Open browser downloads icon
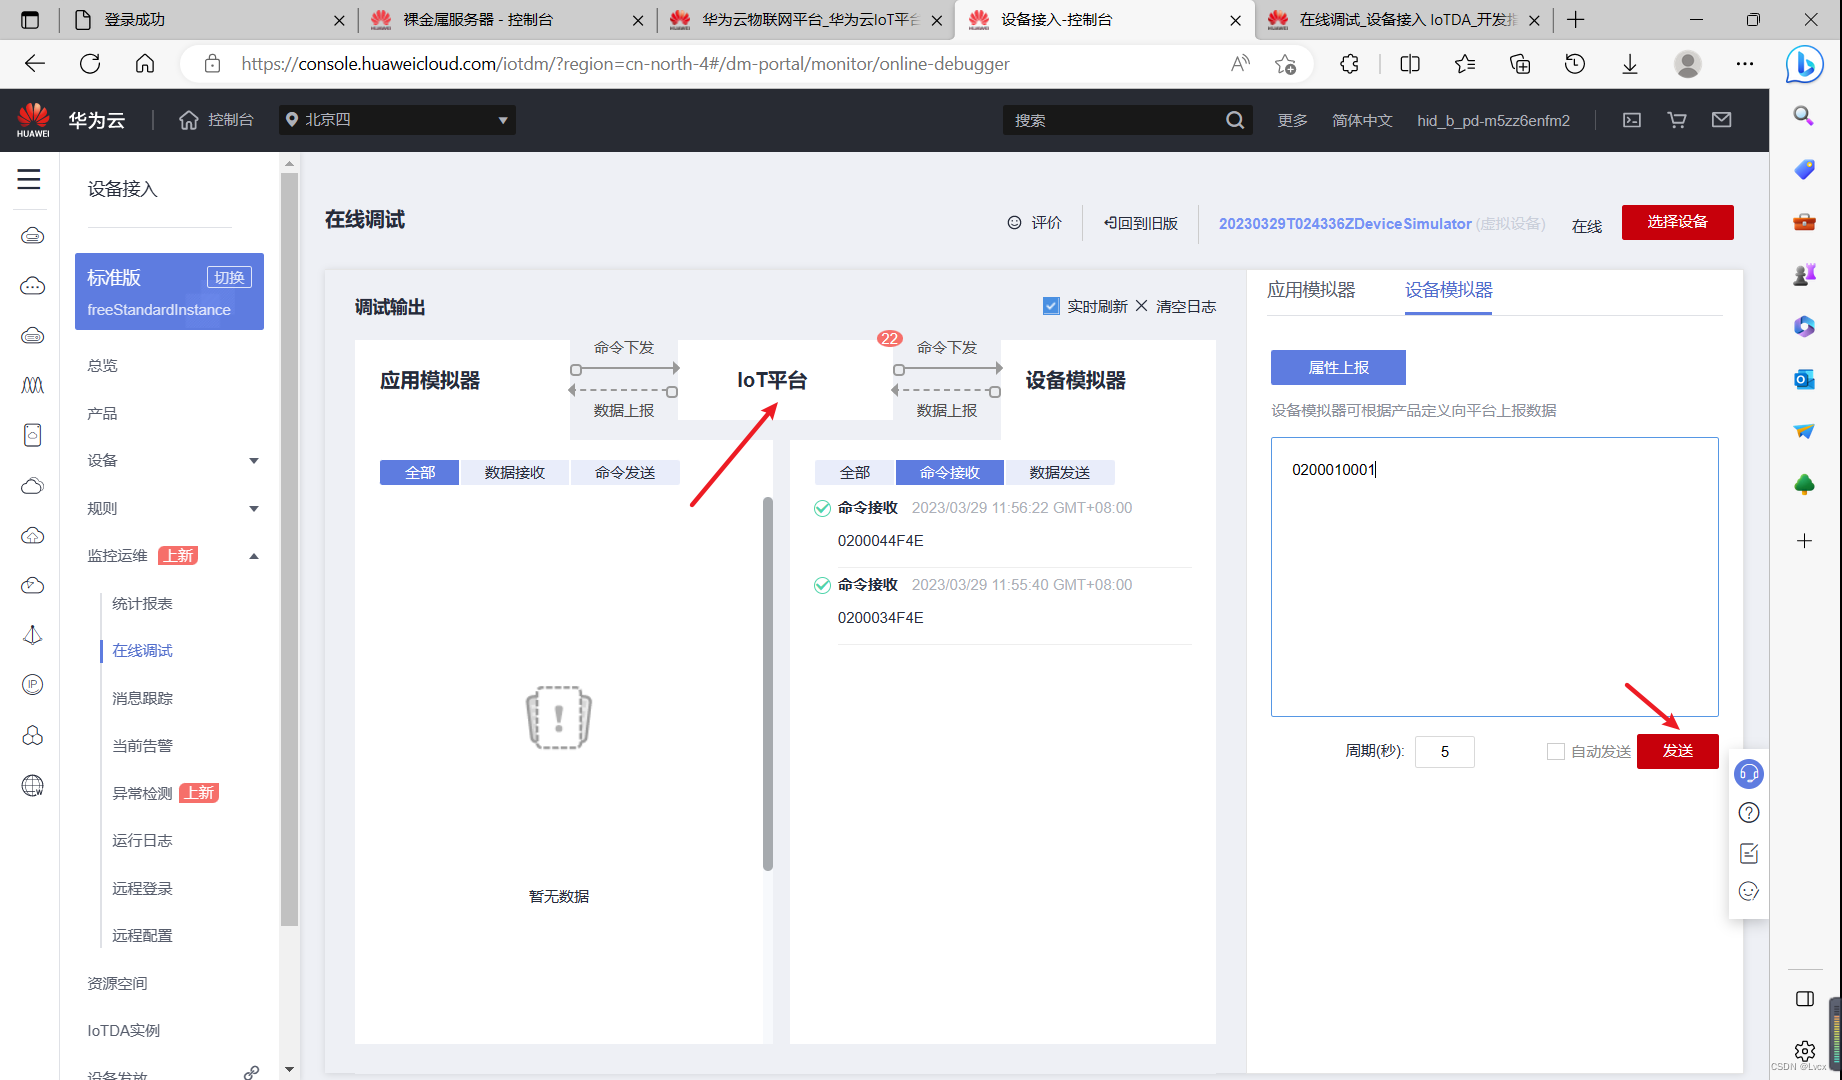 tap(1630, 64)
